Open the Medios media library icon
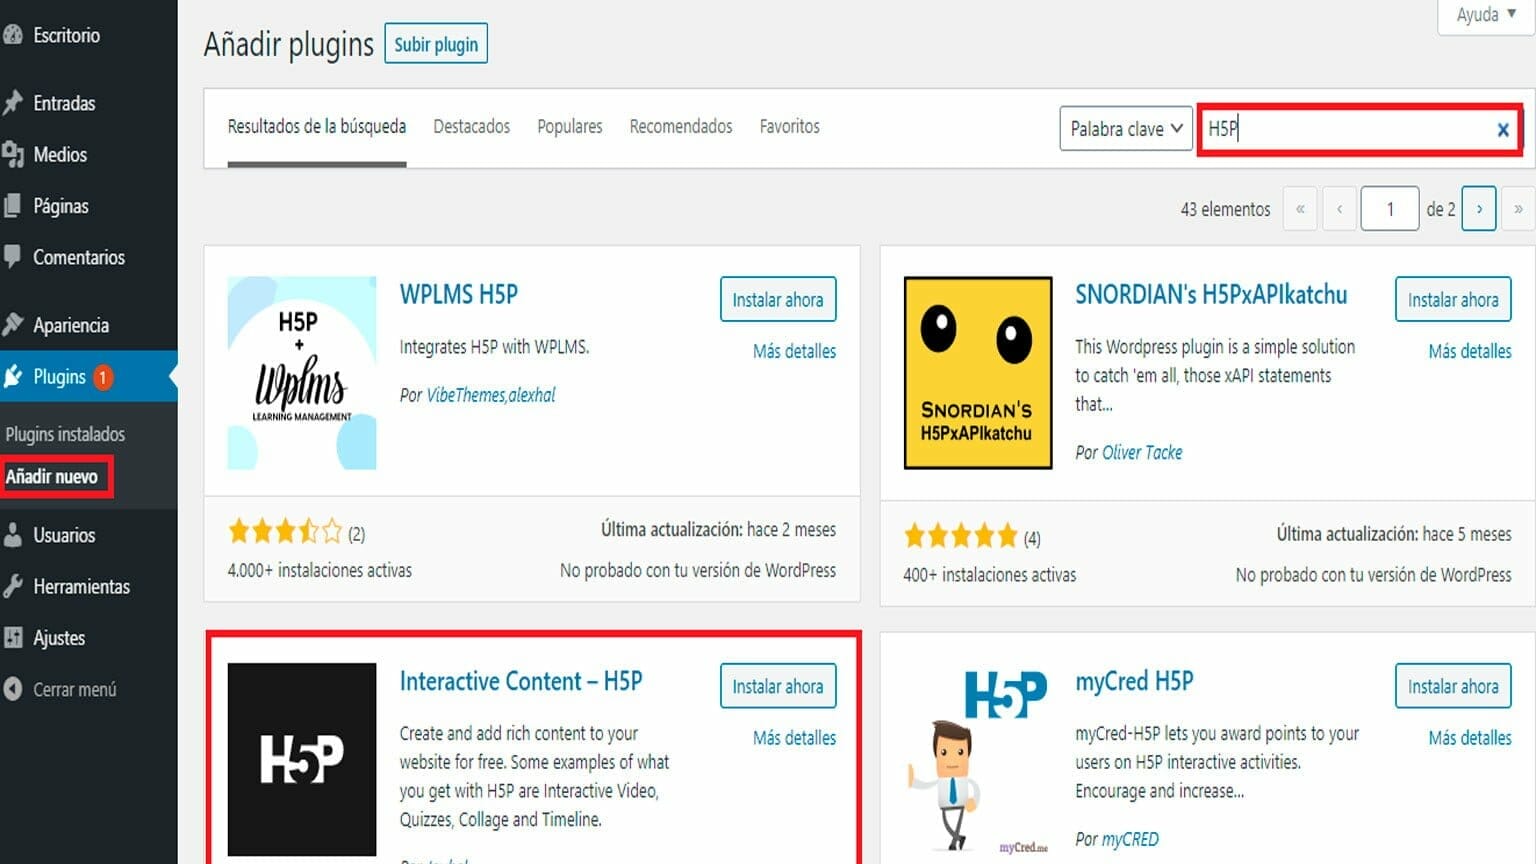 pyautogui.click(x=14, y=154)
